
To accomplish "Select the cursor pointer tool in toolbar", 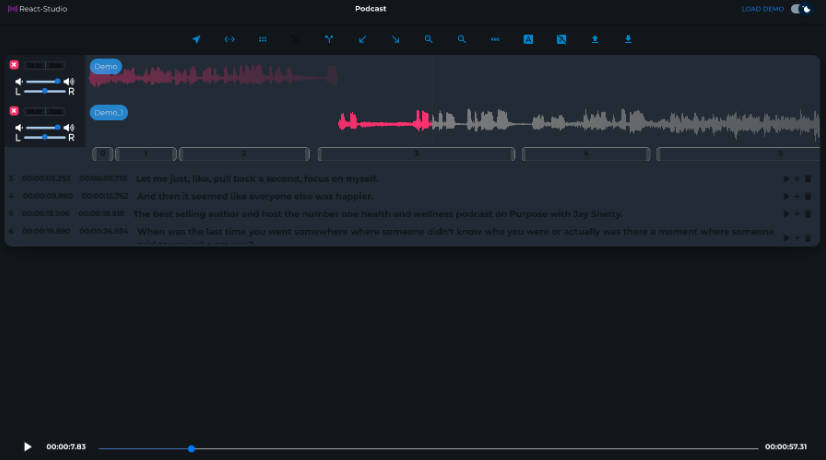I will [x=197, y=40].
